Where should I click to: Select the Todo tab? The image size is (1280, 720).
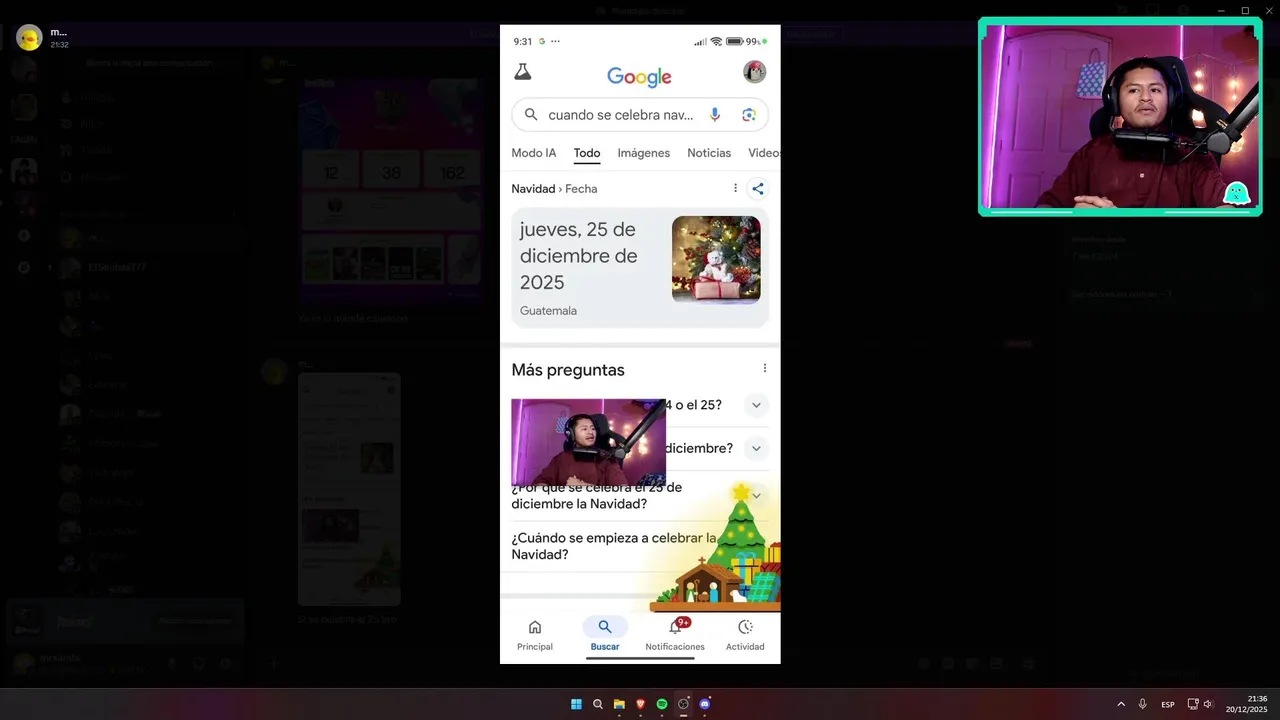[x=587, y=153]
